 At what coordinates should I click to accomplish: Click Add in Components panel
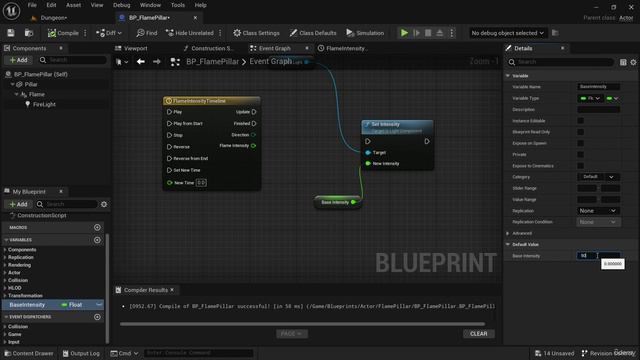tap(18, 60)
